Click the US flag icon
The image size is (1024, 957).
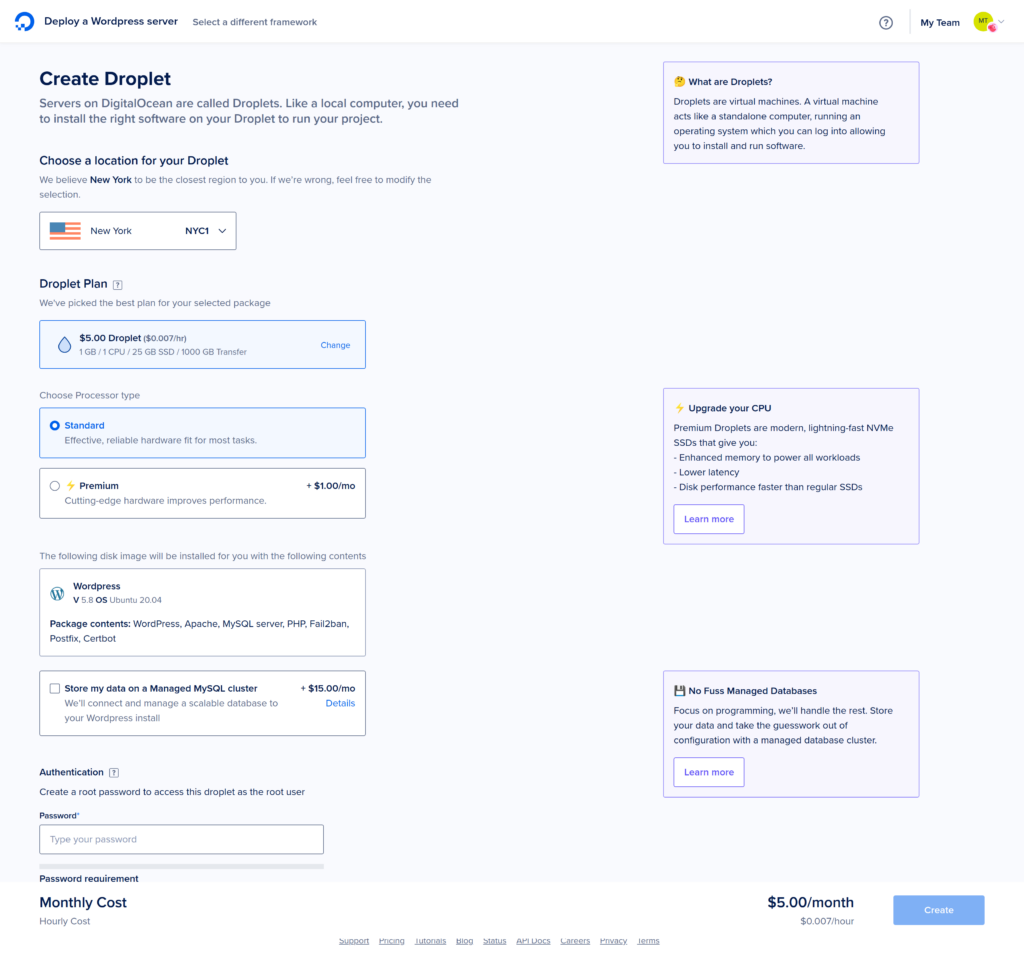pos(65,231)
